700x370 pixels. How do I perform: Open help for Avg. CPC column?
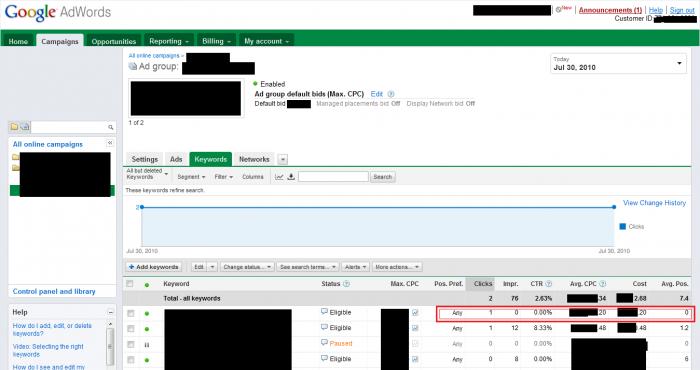coord(603,284)
